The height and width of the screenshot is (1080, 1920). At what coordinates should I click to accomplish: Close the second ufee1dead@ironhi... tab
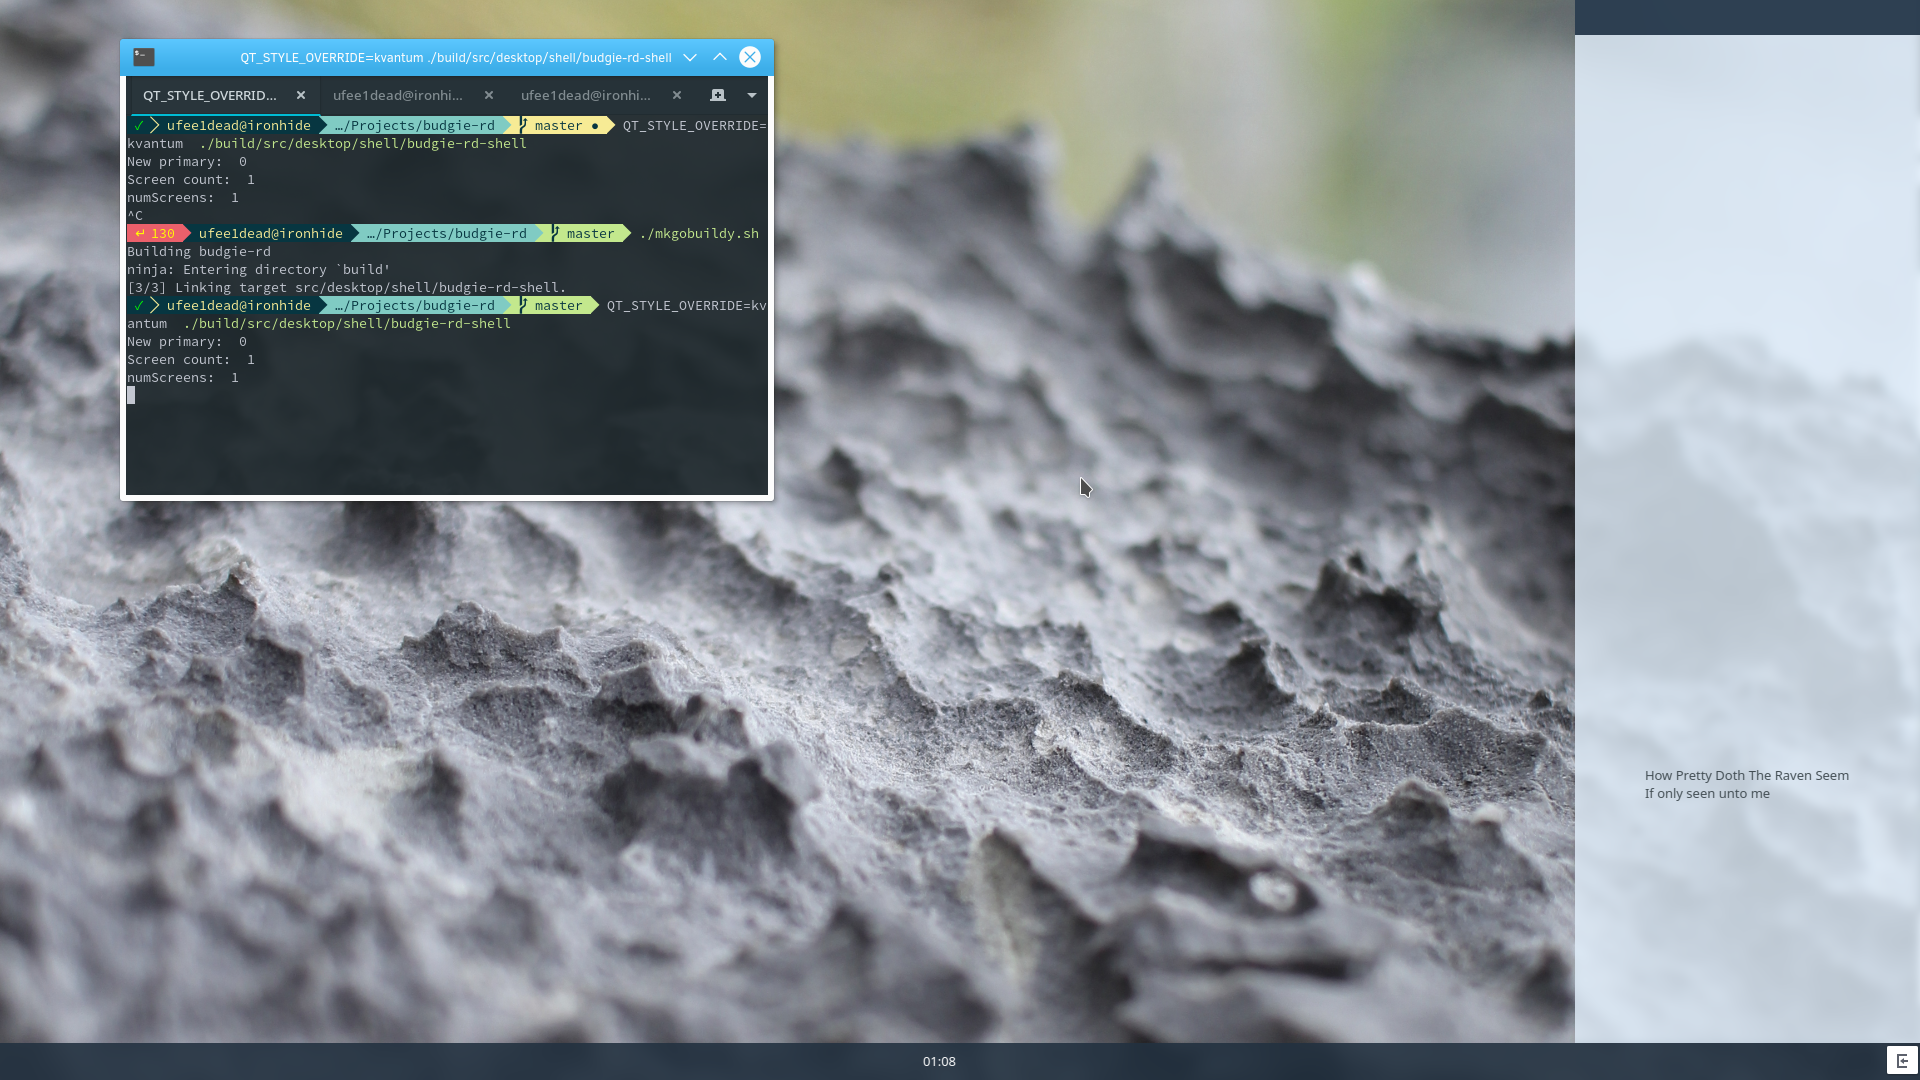489,95
